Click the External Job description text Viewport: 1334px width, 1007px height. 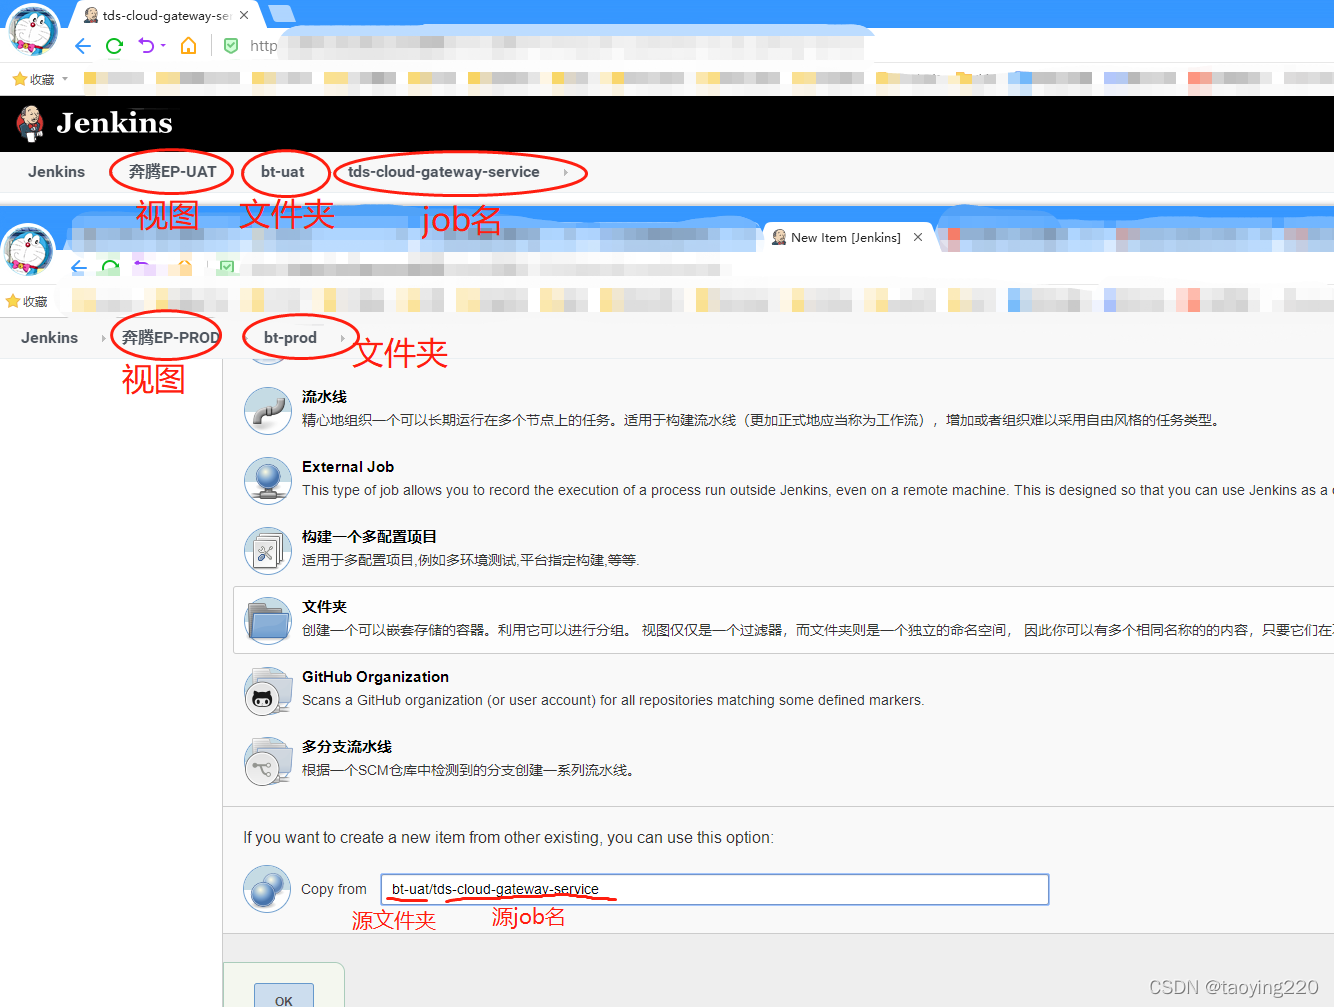[x=817, y=490]
